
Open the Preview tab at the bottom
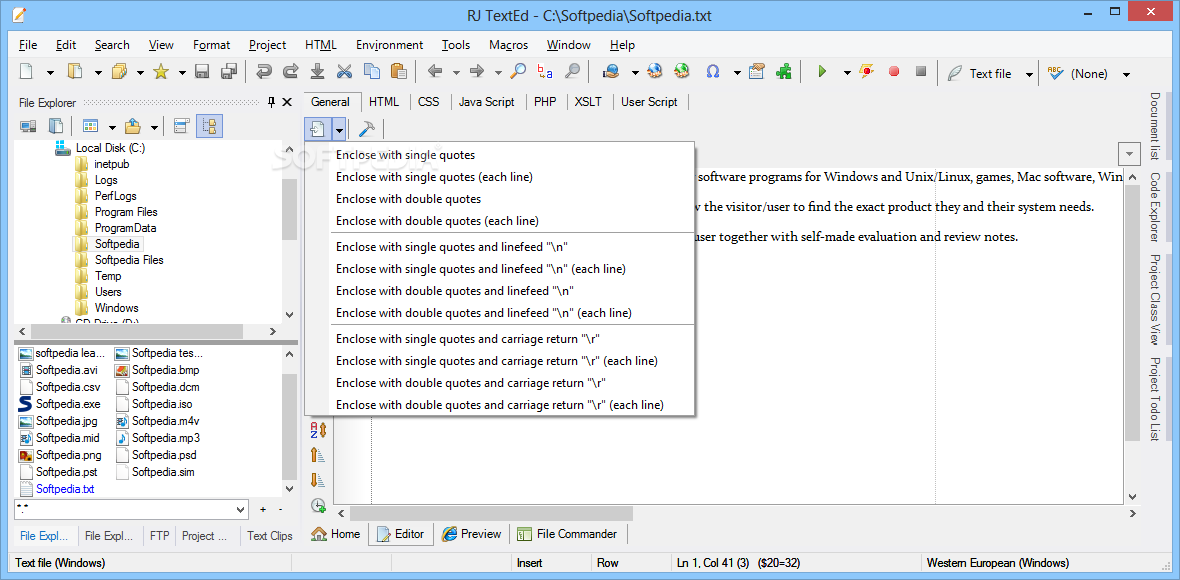point(472,534)
